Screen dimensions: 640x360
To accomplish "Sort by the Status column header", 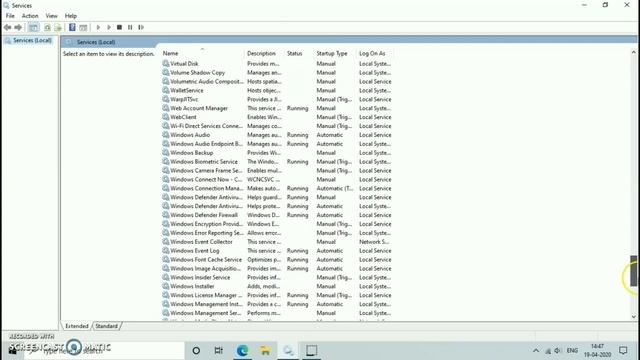I will point(294,53).
